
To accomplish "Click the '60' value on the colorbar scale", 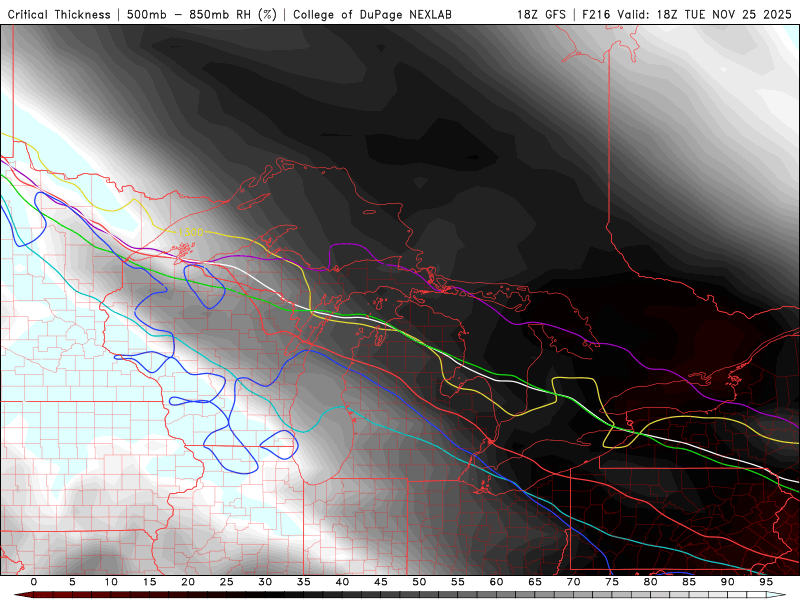I will 496,582.
